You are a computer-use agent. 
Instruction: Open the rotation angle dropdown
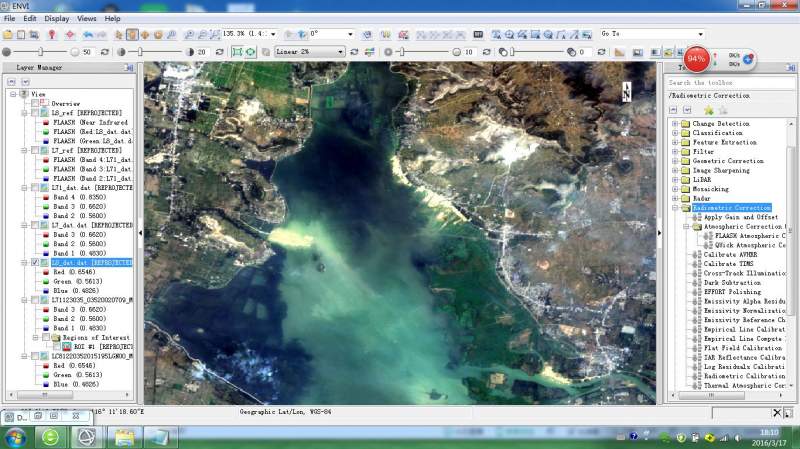pos(351,34)
